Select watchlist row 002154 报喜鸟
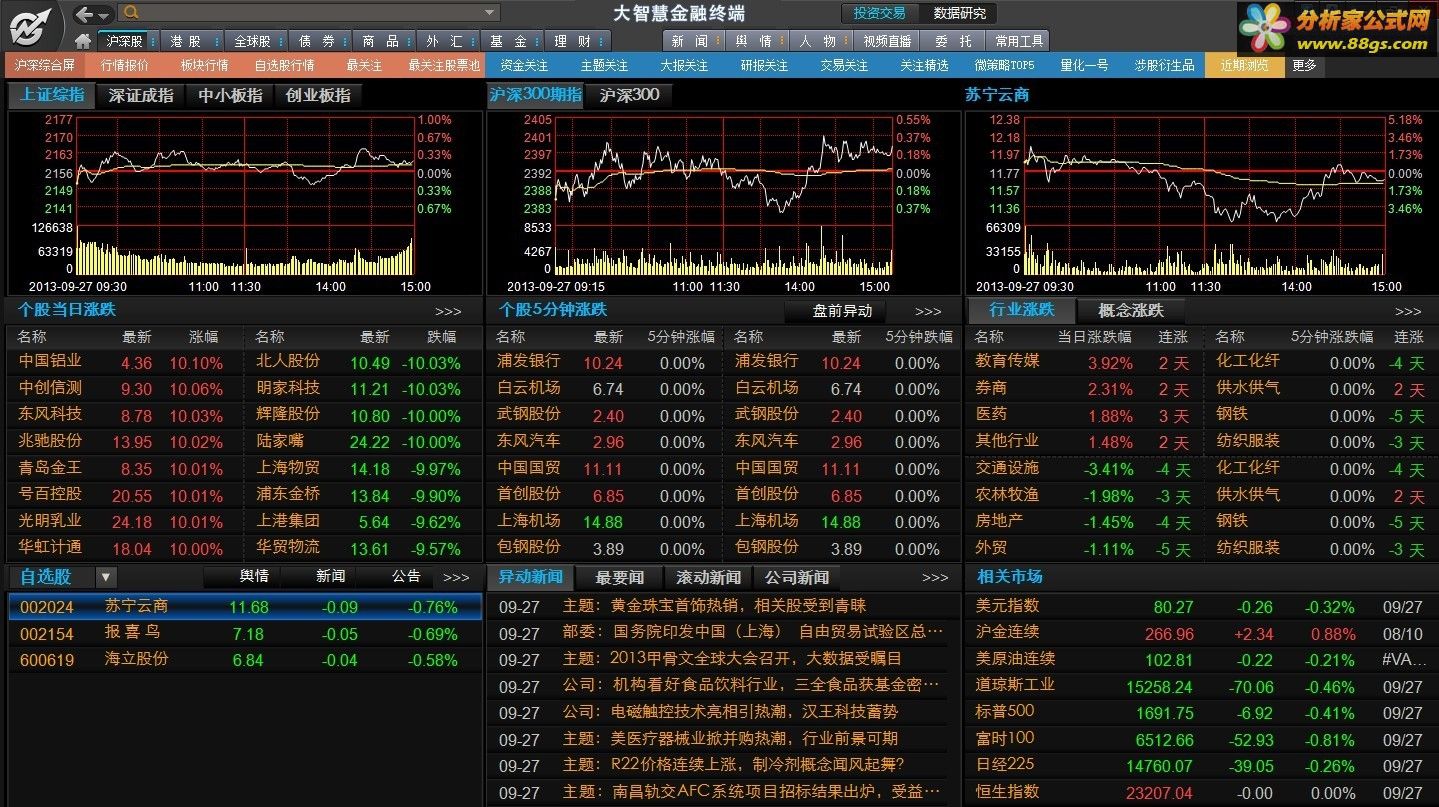Image resolution: width=1439 pixels, height=807 pixels. point(245,633)
